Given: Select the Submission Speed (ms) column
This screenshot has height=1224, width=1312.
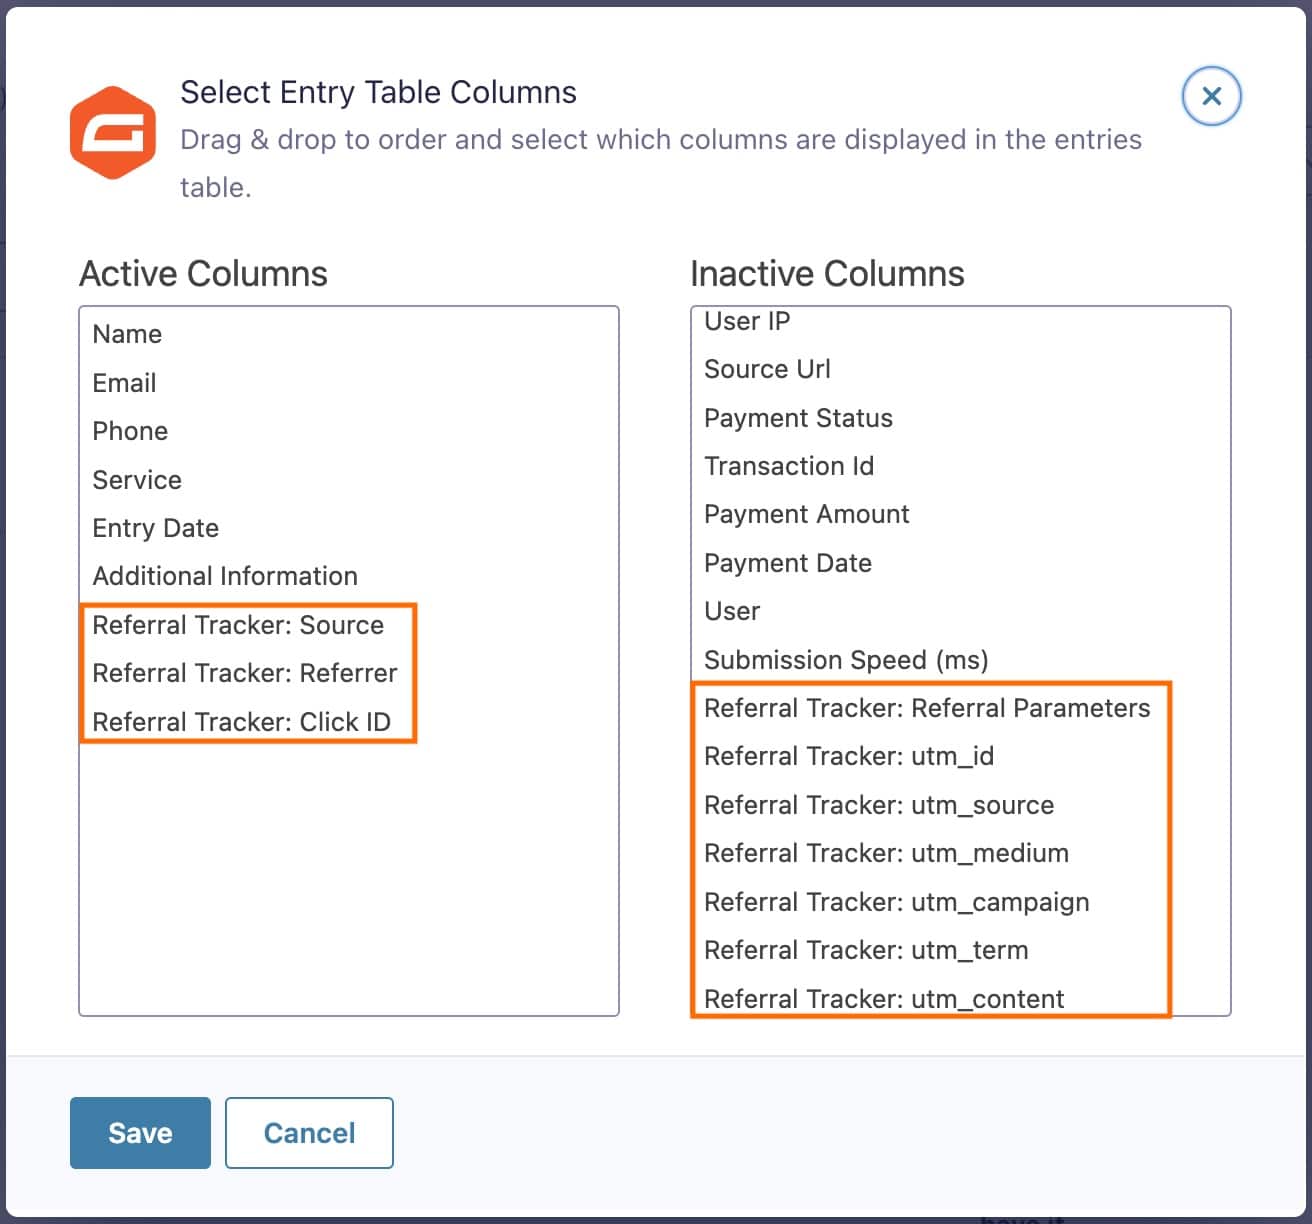Looking at the screenshot, I should pyautogui.click(x=847, y=660).
